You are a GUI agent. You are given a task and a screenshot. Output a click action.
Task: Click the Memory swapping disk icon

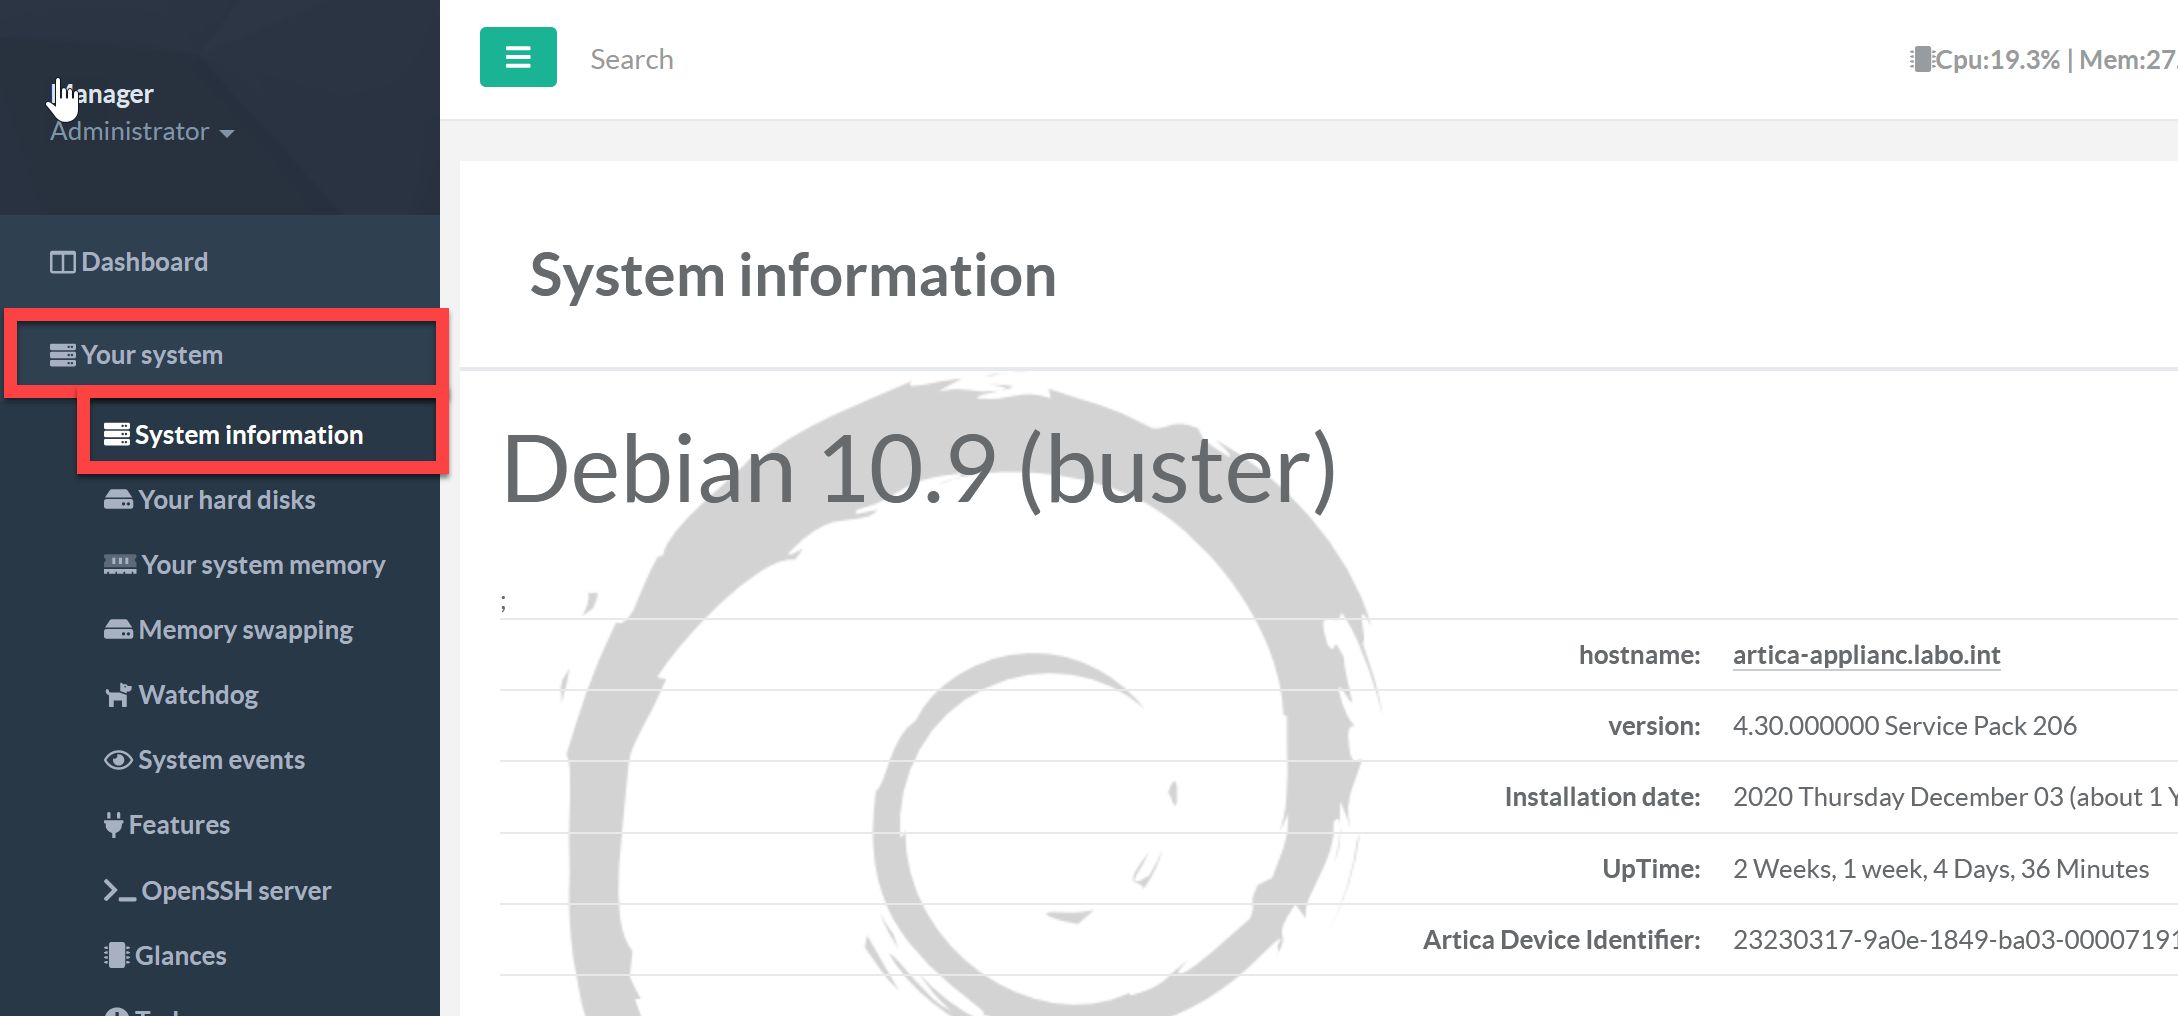point(118,630)
